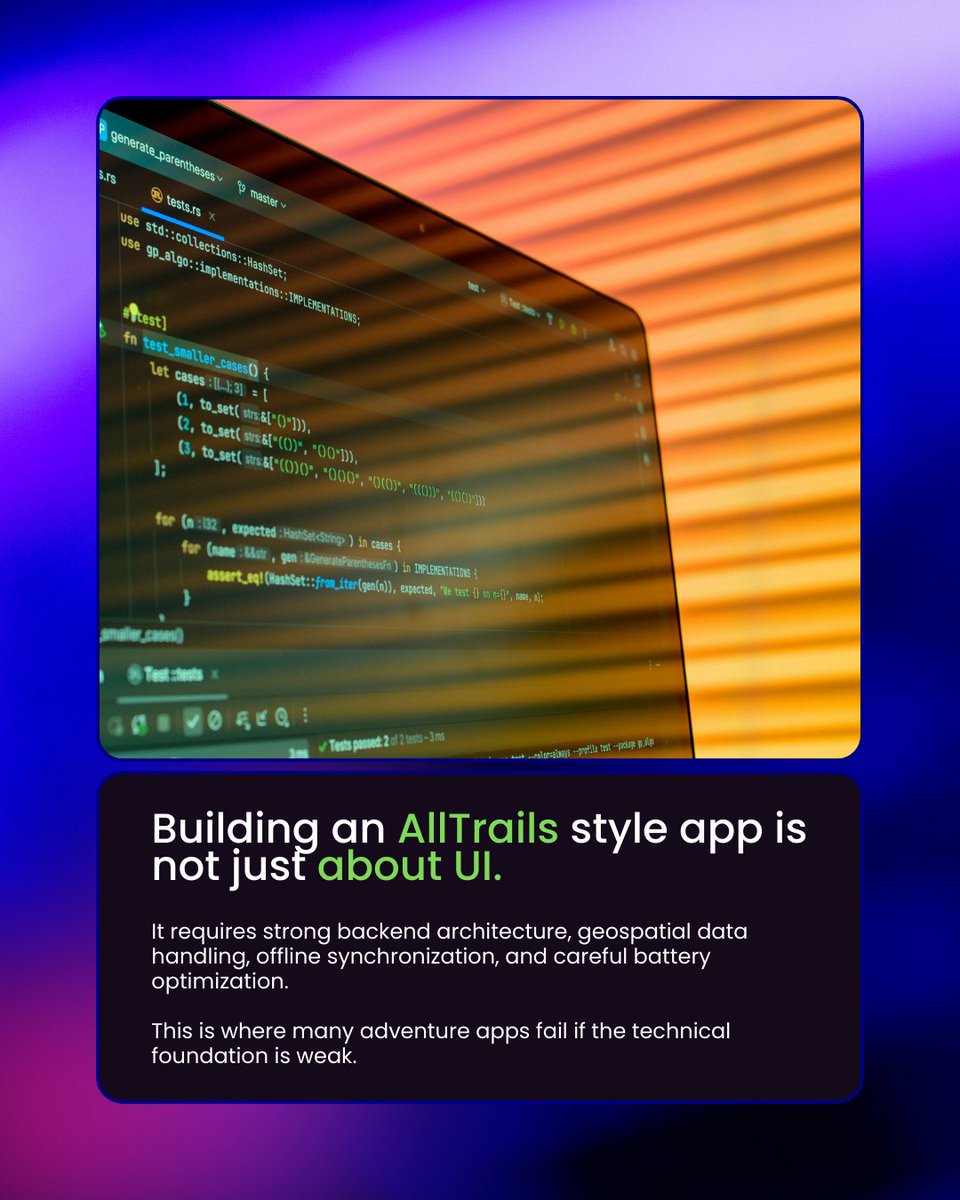Viewport: 960px width, 1200px height.
Task: Click the run gutter icon beside fn test_smaller_cases
Action: tap(103, 331)
